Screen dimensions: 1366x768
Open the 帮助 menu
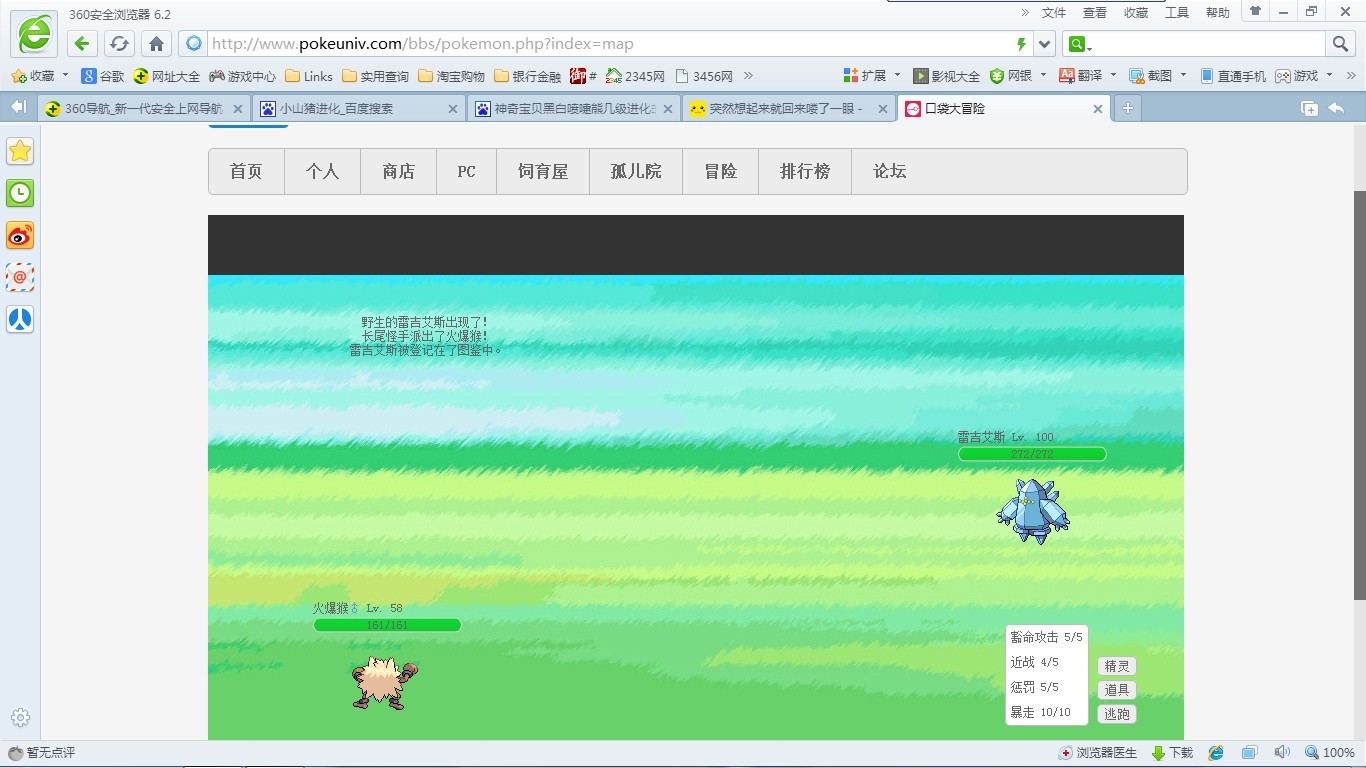click(1218, 13)
